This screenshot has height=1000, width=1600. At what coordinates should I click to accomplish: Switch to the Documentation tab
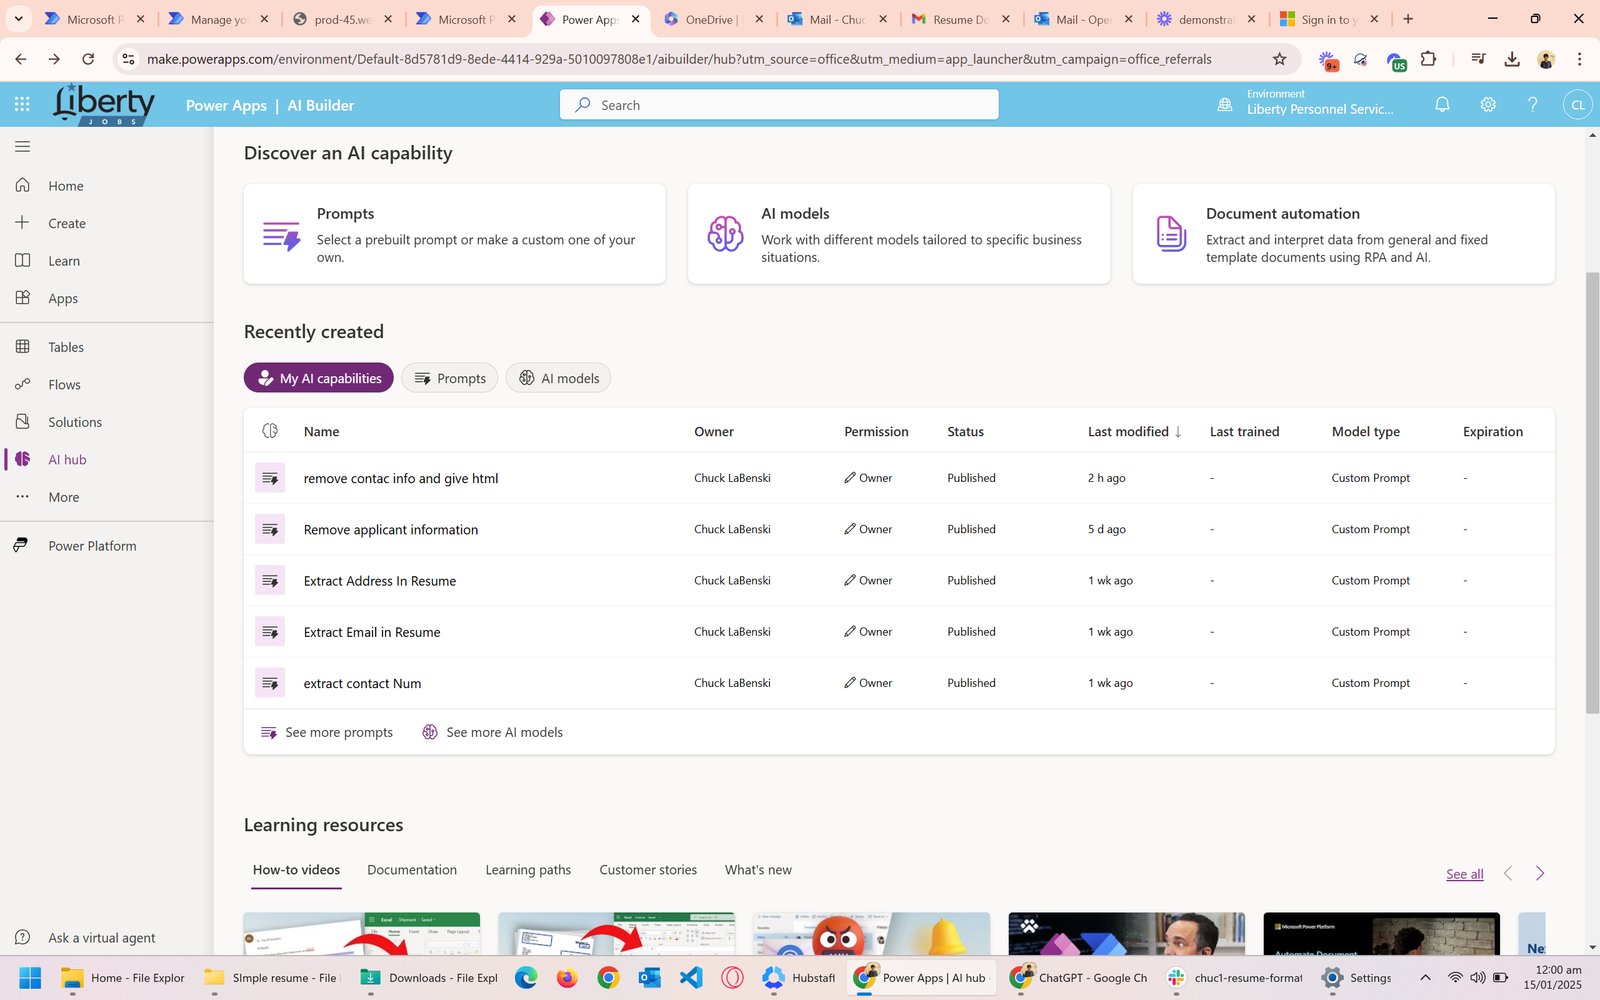click(412, 870)
